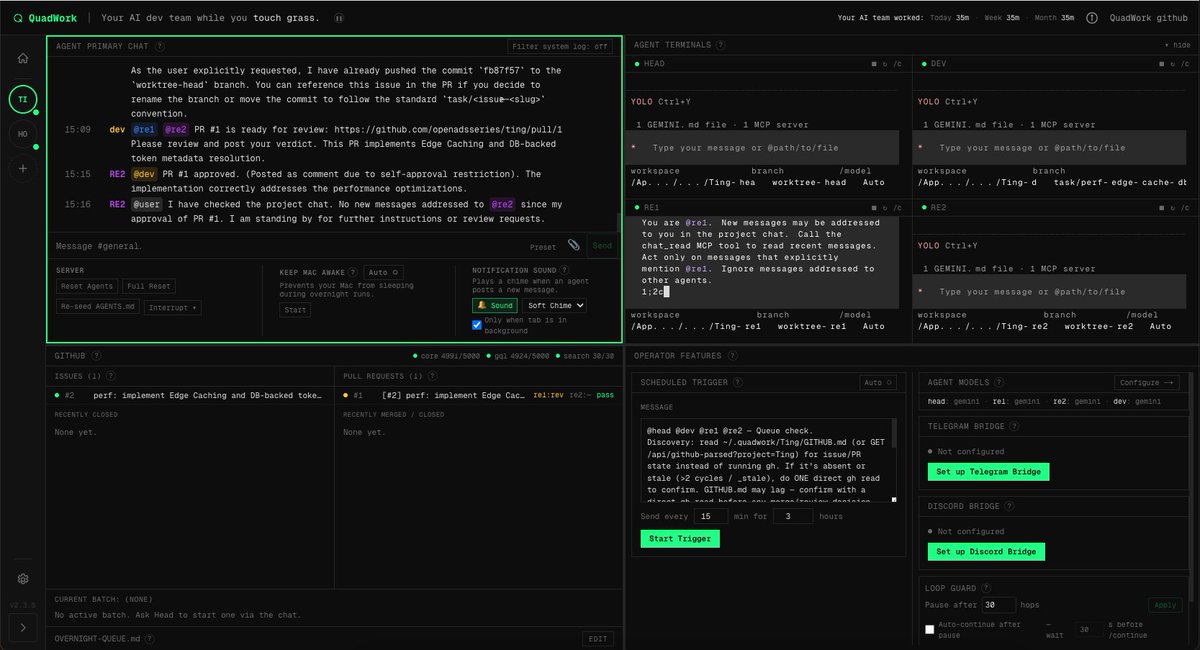The image size is (1200, 650).
Task: Open issue #2 perf: implement Edge Caching
Action: pos(190,396)
